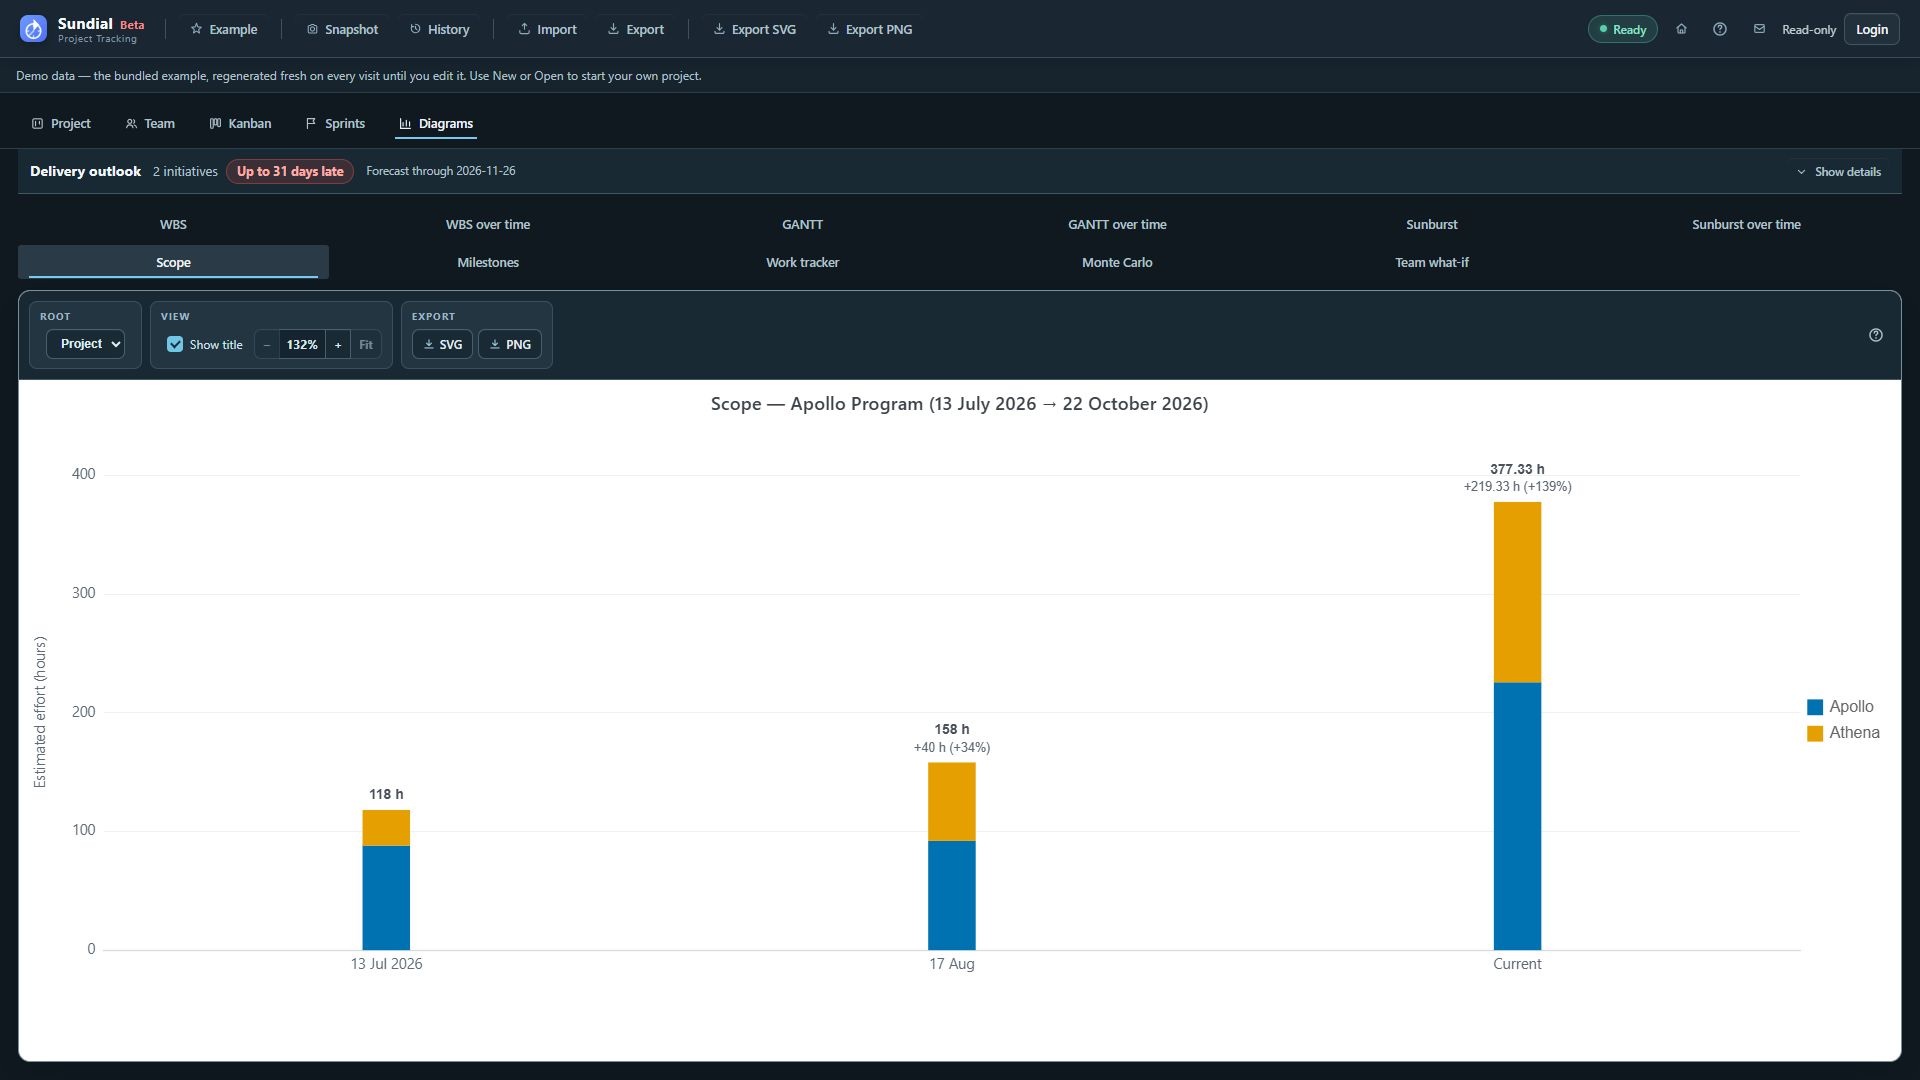Click the zoom percentage 132% field

[x=302, y=344]
